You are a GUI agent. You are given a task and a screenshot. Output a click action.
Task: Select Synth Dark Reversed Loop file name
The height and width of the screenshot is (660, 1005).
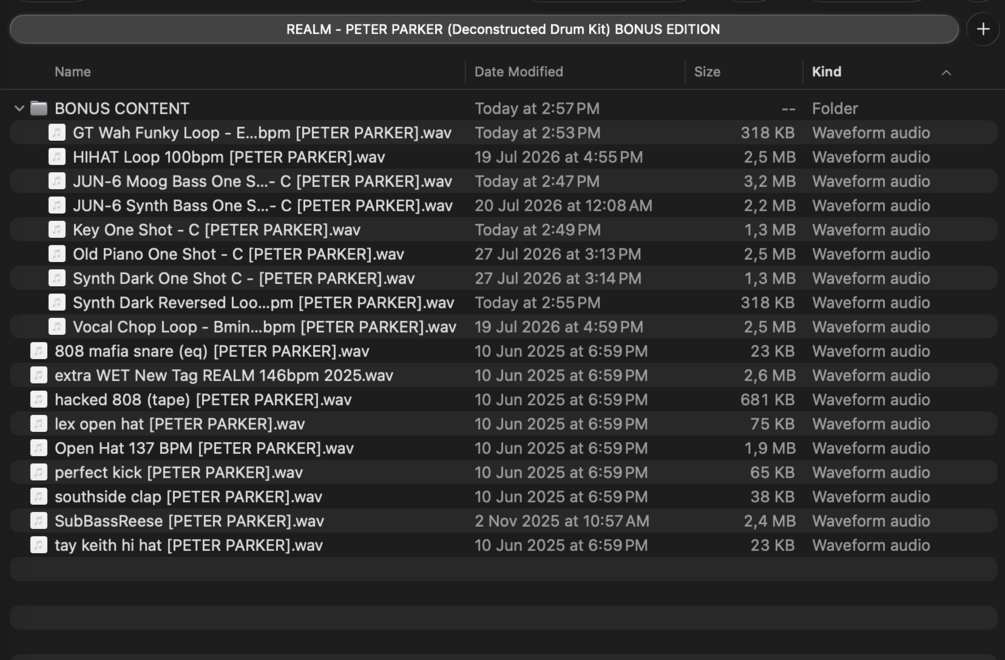(263, 302)
